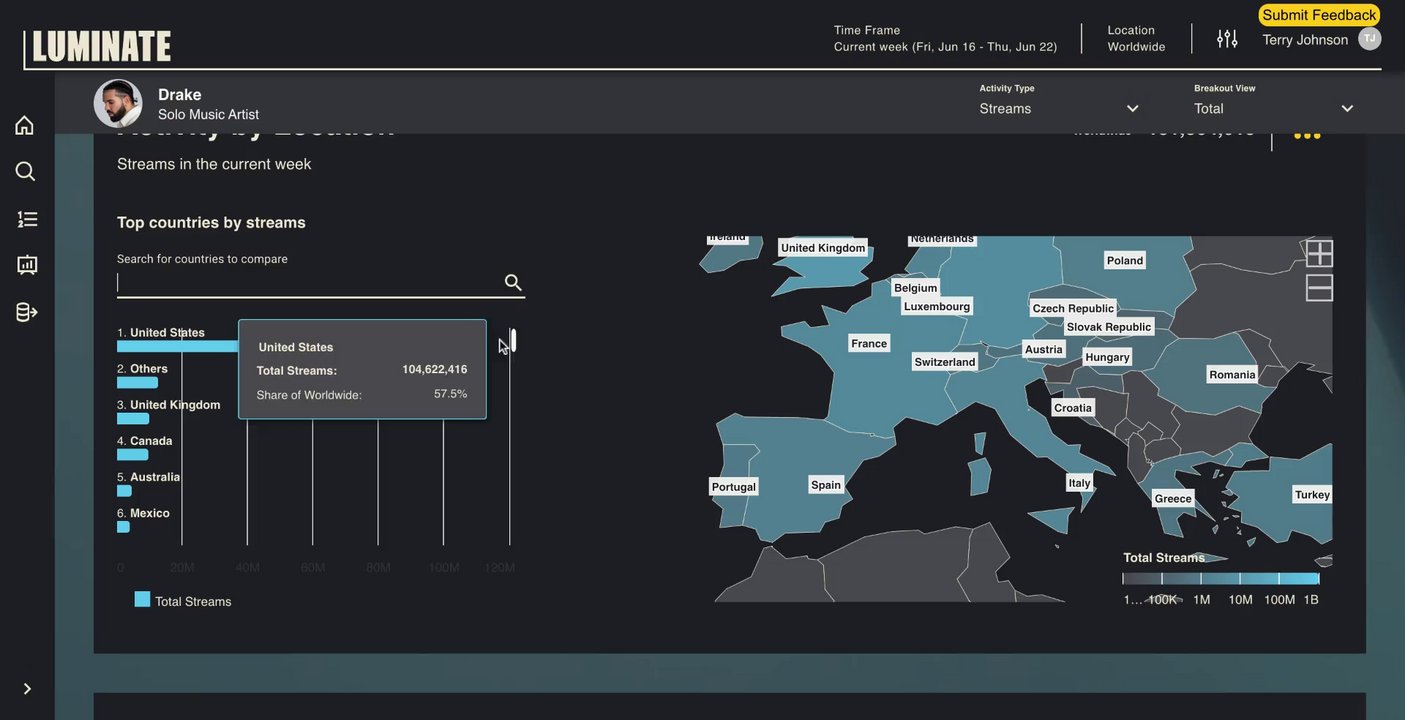Screen dimensions: 1405x720
Task: Open the Home page from sidebar
Action: click(25, 125)
